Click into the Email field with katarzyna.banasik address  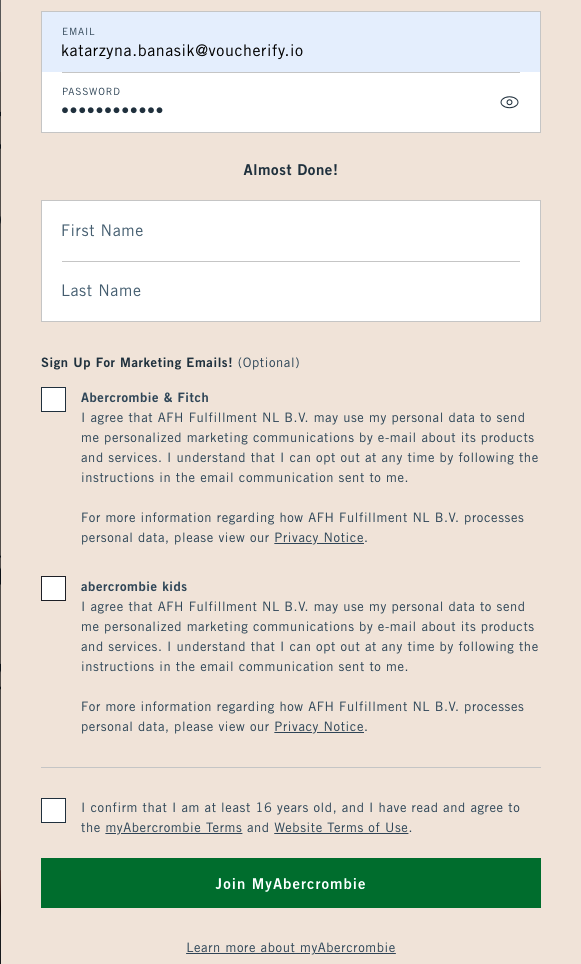[x=291, y=42]
